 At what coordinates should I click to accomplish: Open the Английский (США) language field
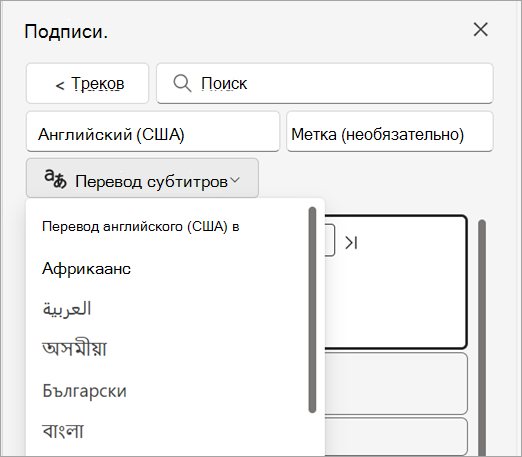pyautogui.click(x=153, y=132)
